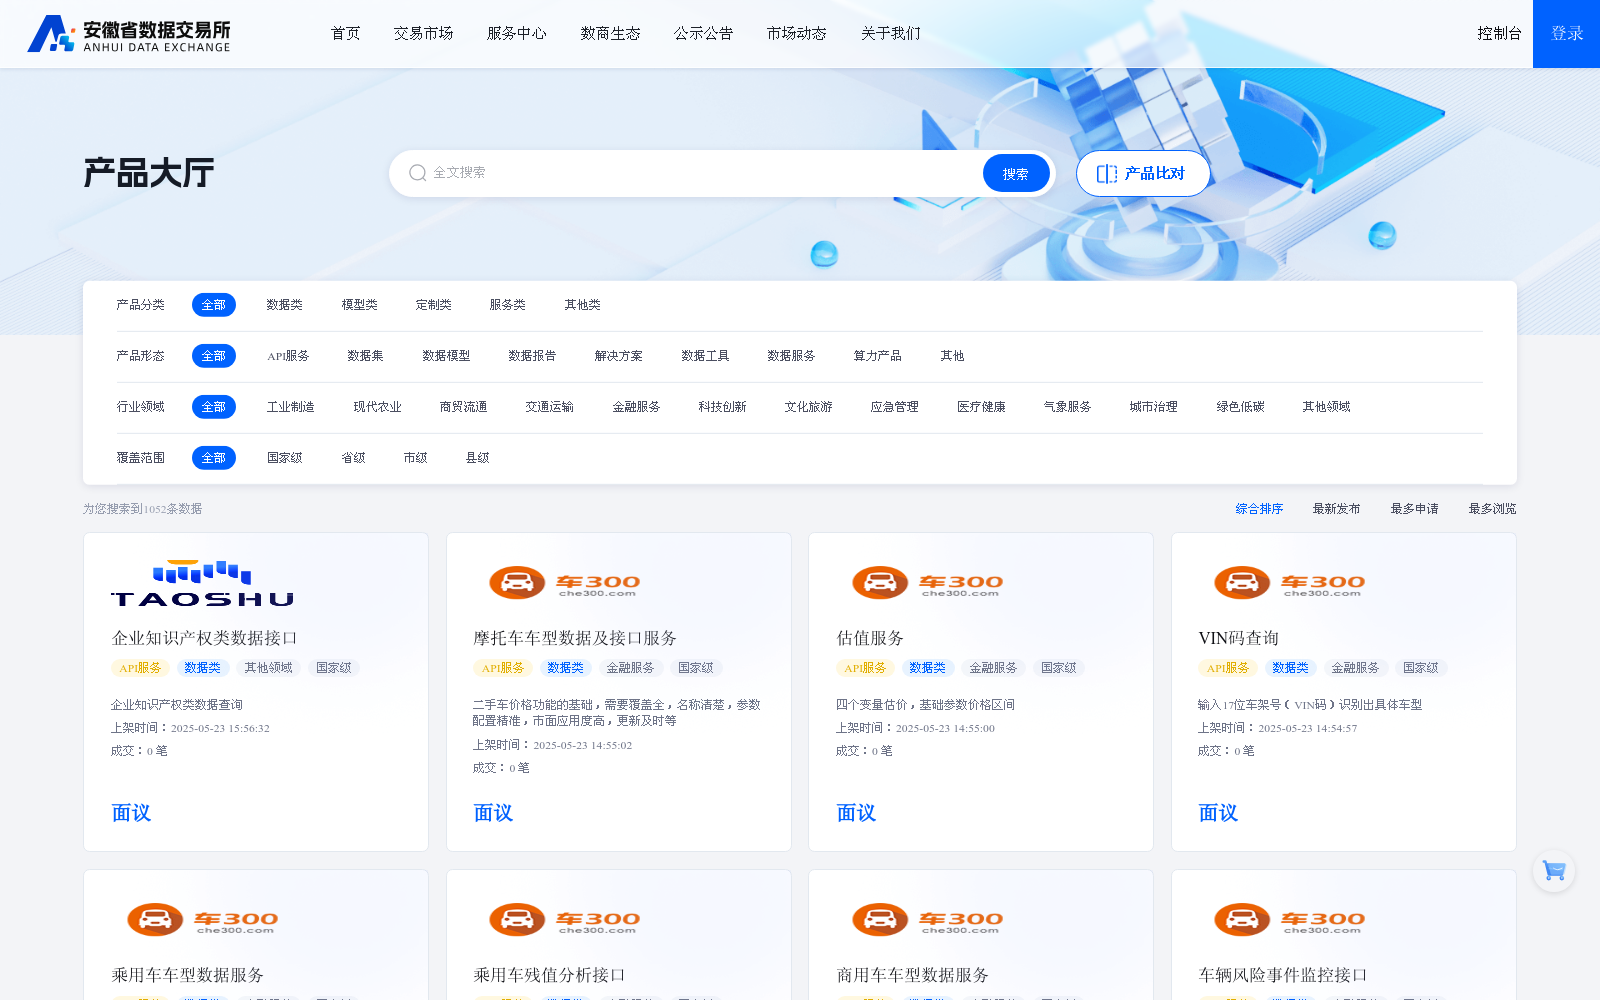
Task: Filter industry by 工业制造
Action: pyautogui.click(x=290, y=407)
